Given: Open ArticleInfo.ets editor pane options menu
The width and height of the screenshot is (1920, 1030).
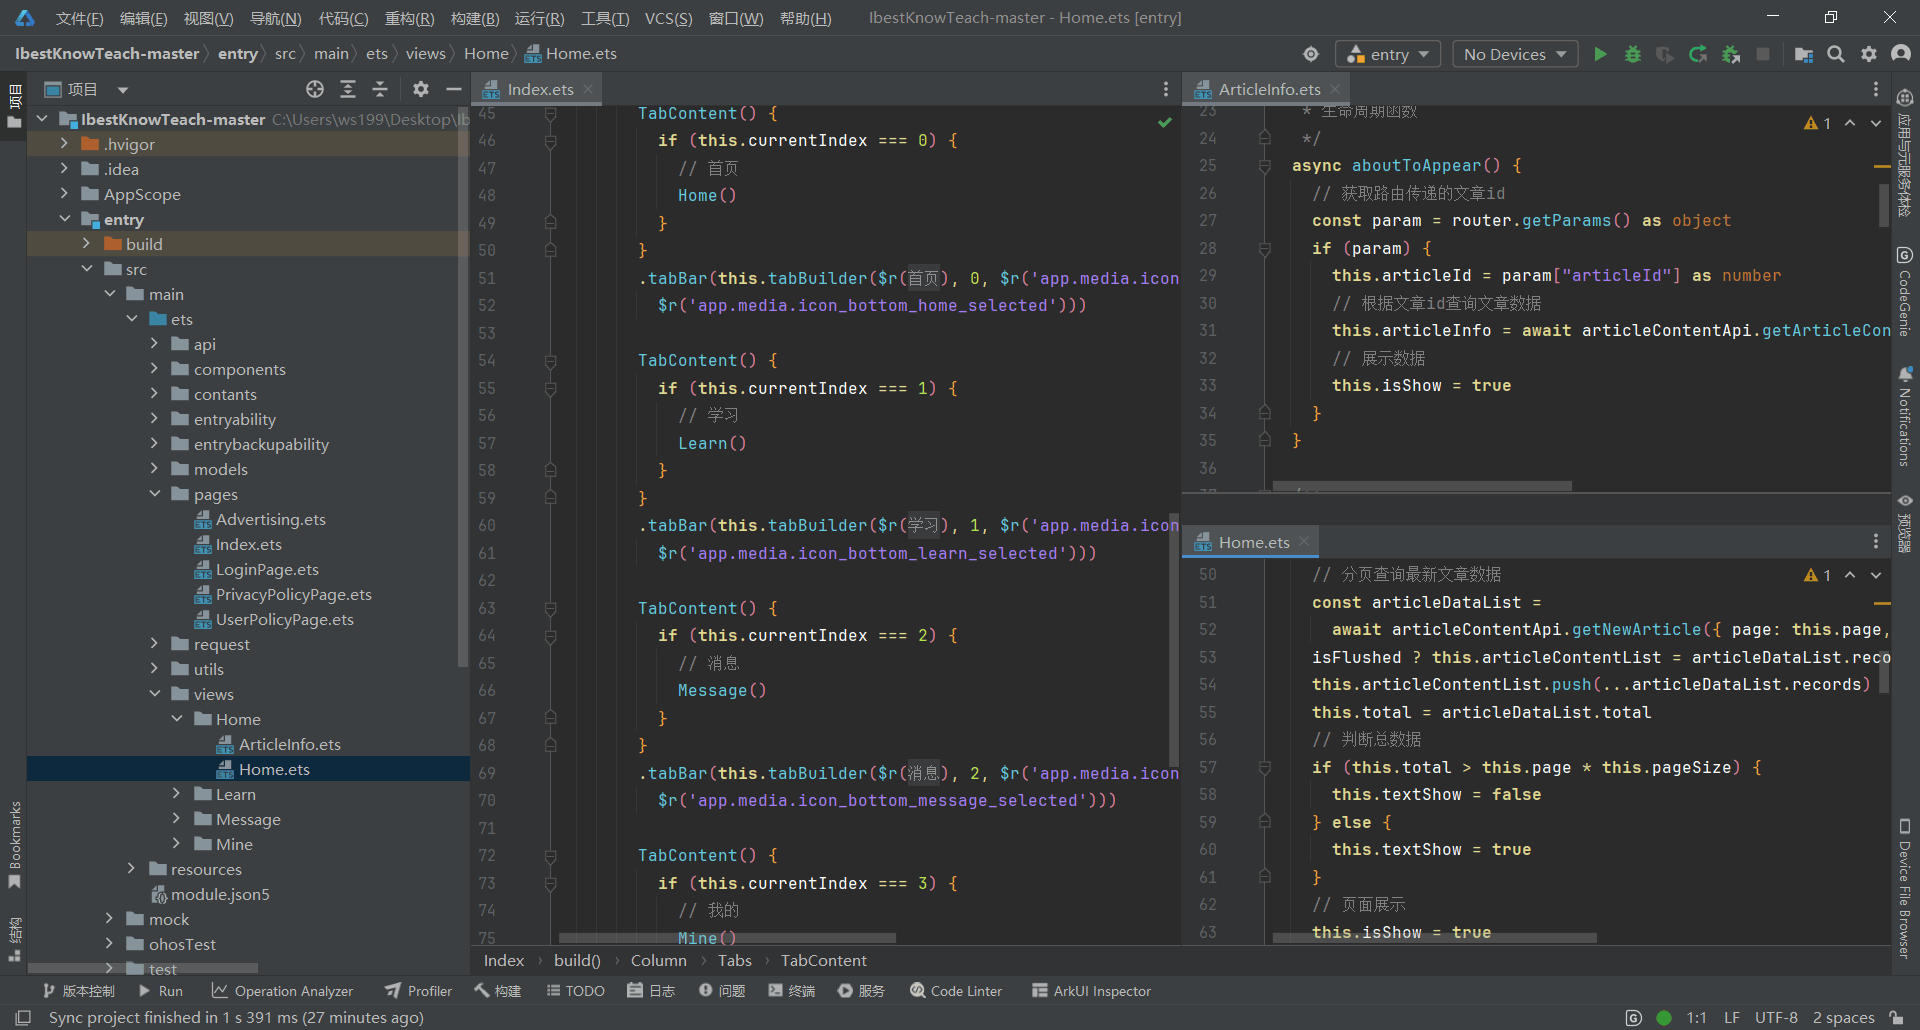Looking at the screenshot, I should [x=1876, y=89].
